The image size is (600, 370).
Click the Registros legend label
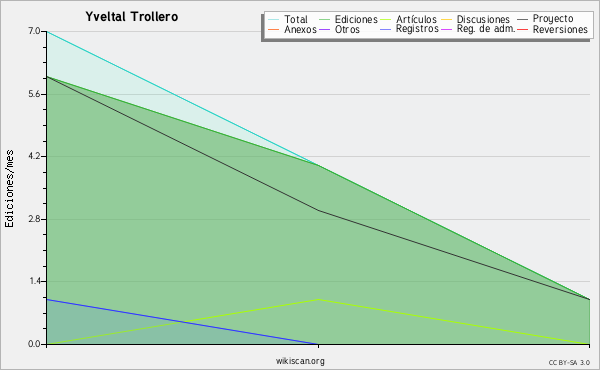(x=417, y=29)
